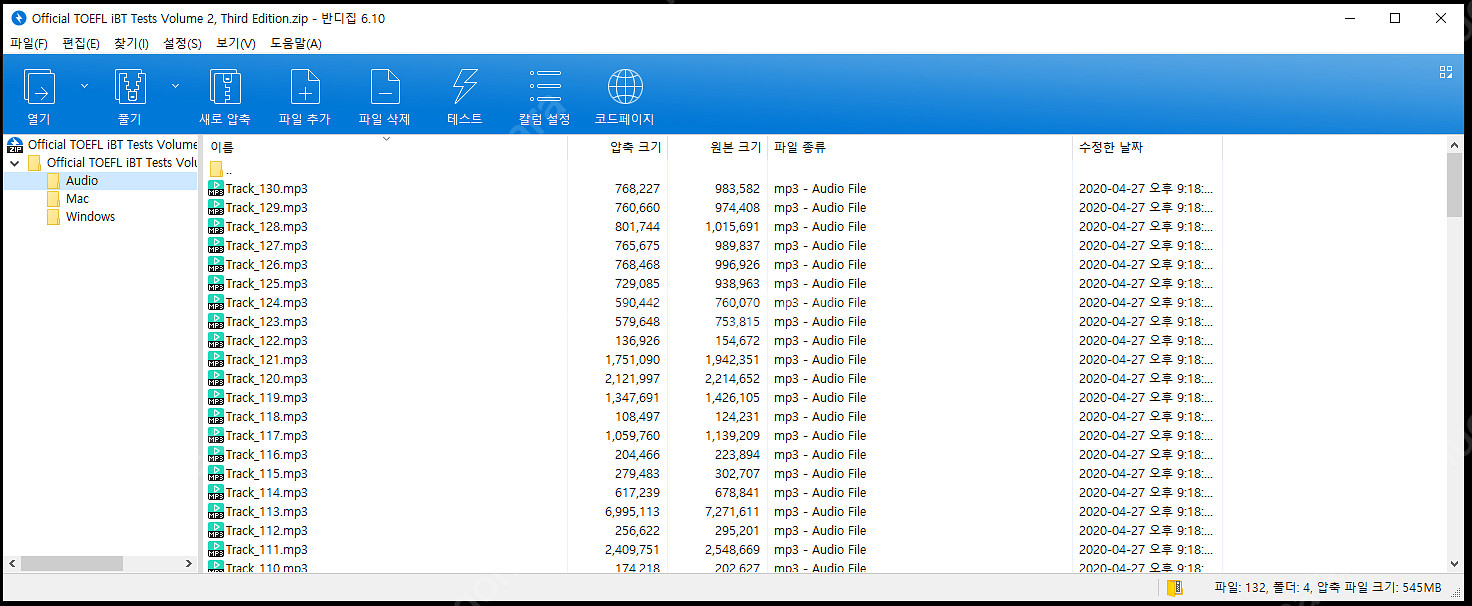Open the 설정(S) menu
The width and height of the screenshot is (1472, 606).
pos(182,43)
